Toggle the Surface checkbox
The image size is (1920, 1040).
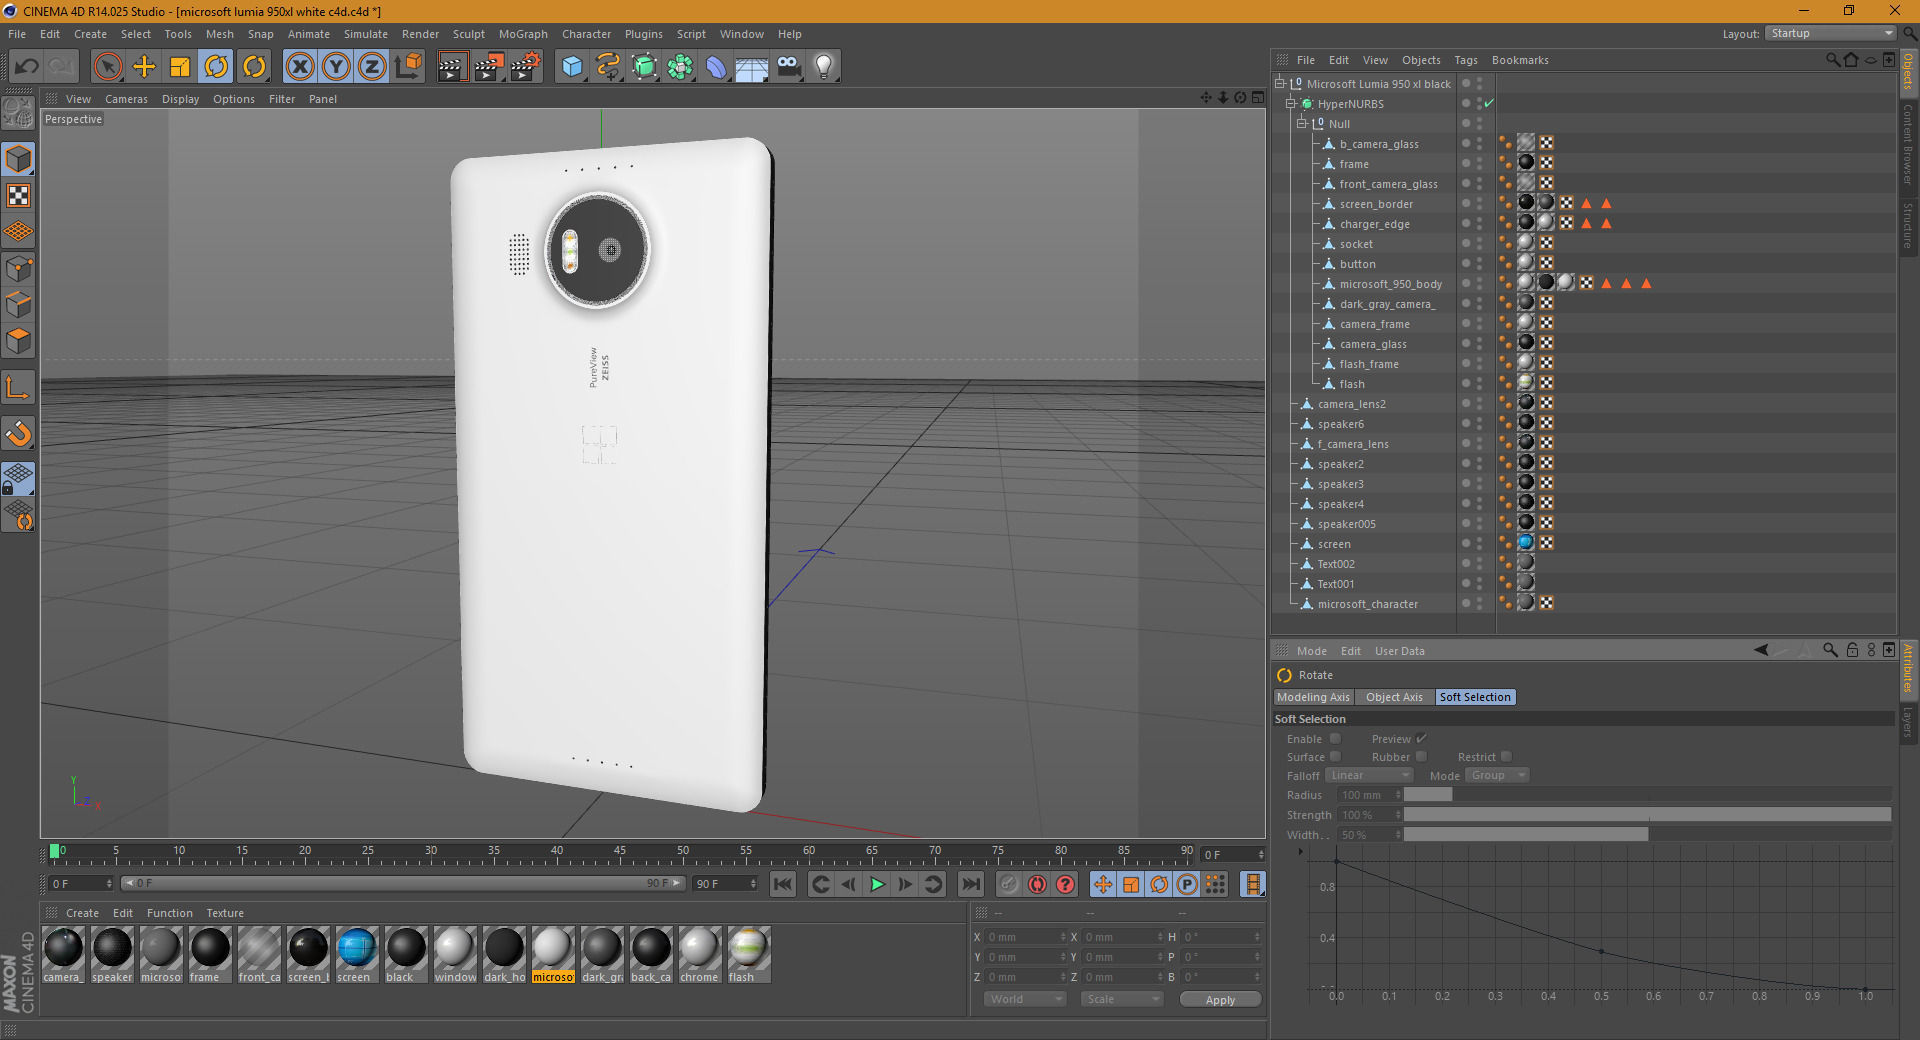1335,757
